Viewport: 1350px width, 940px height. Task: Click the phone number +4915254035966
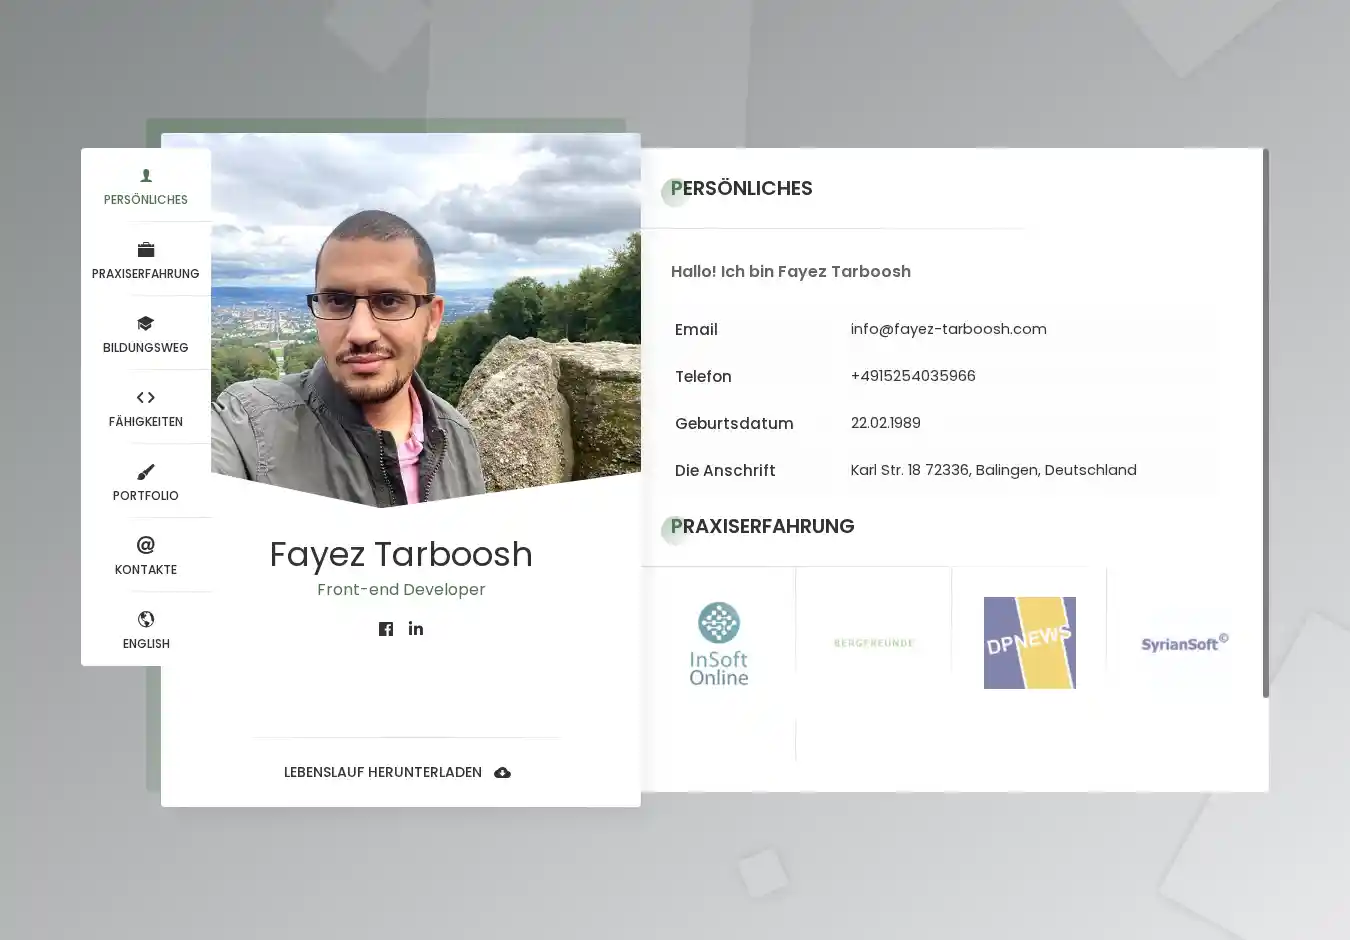click(x=913, y=376)
